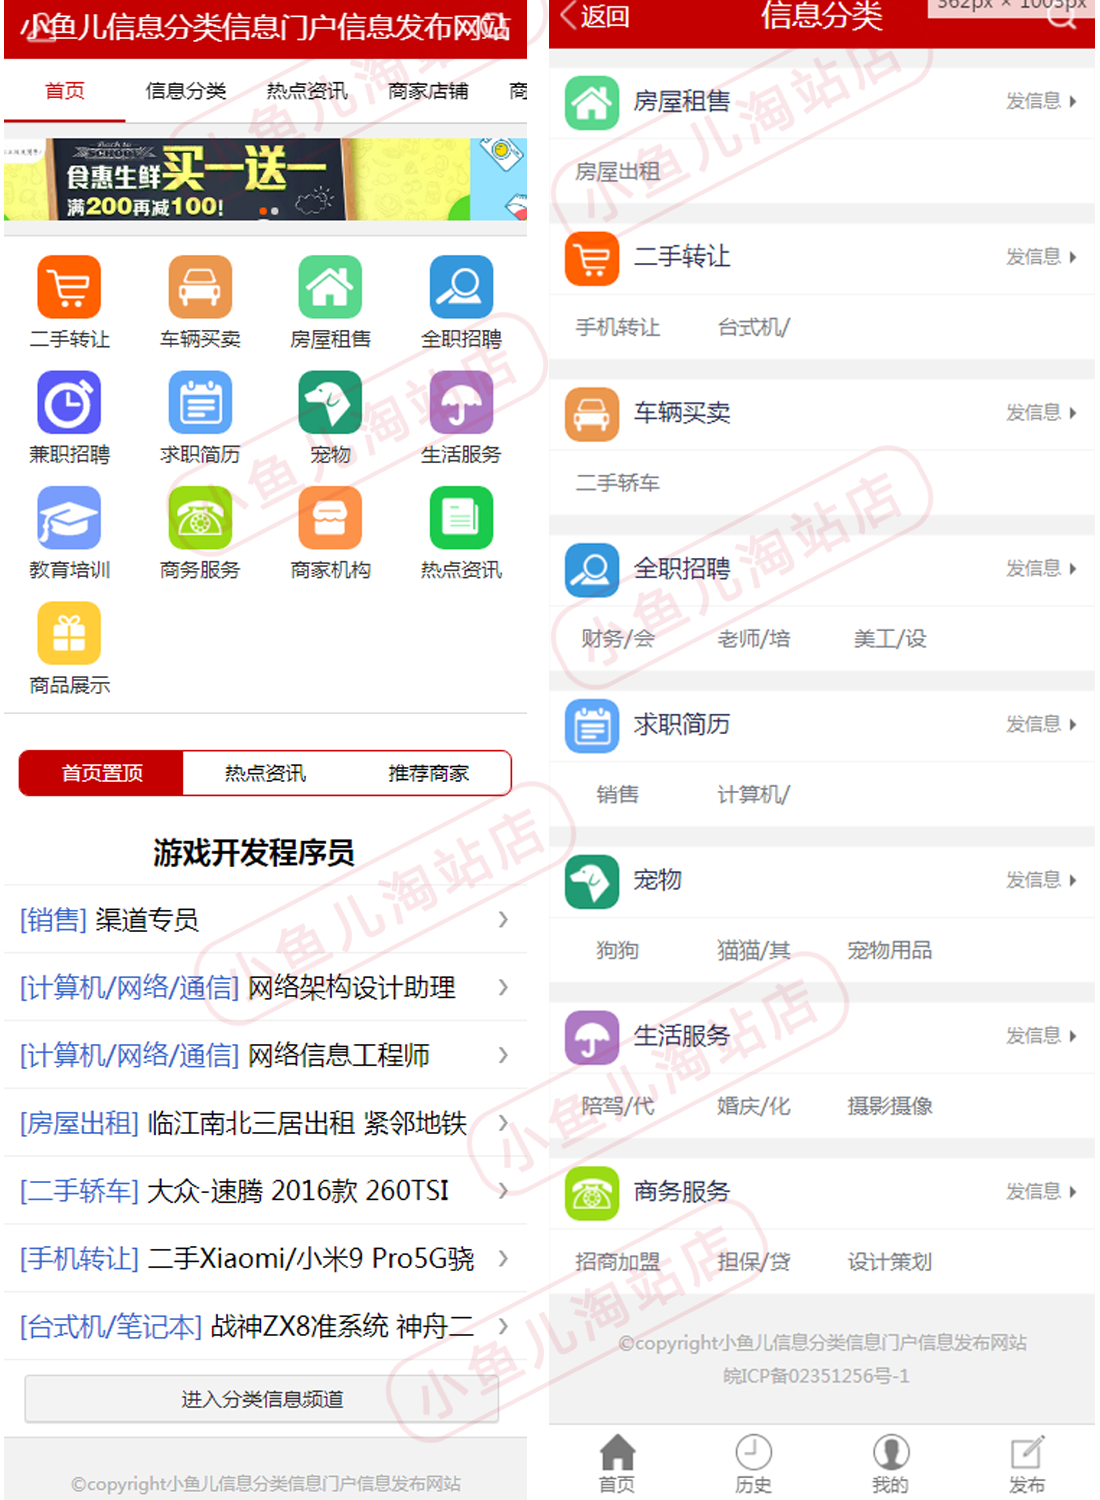
Task: Tap the 发布 edit icon in bottom bar
Action: coord(1026,1452)
